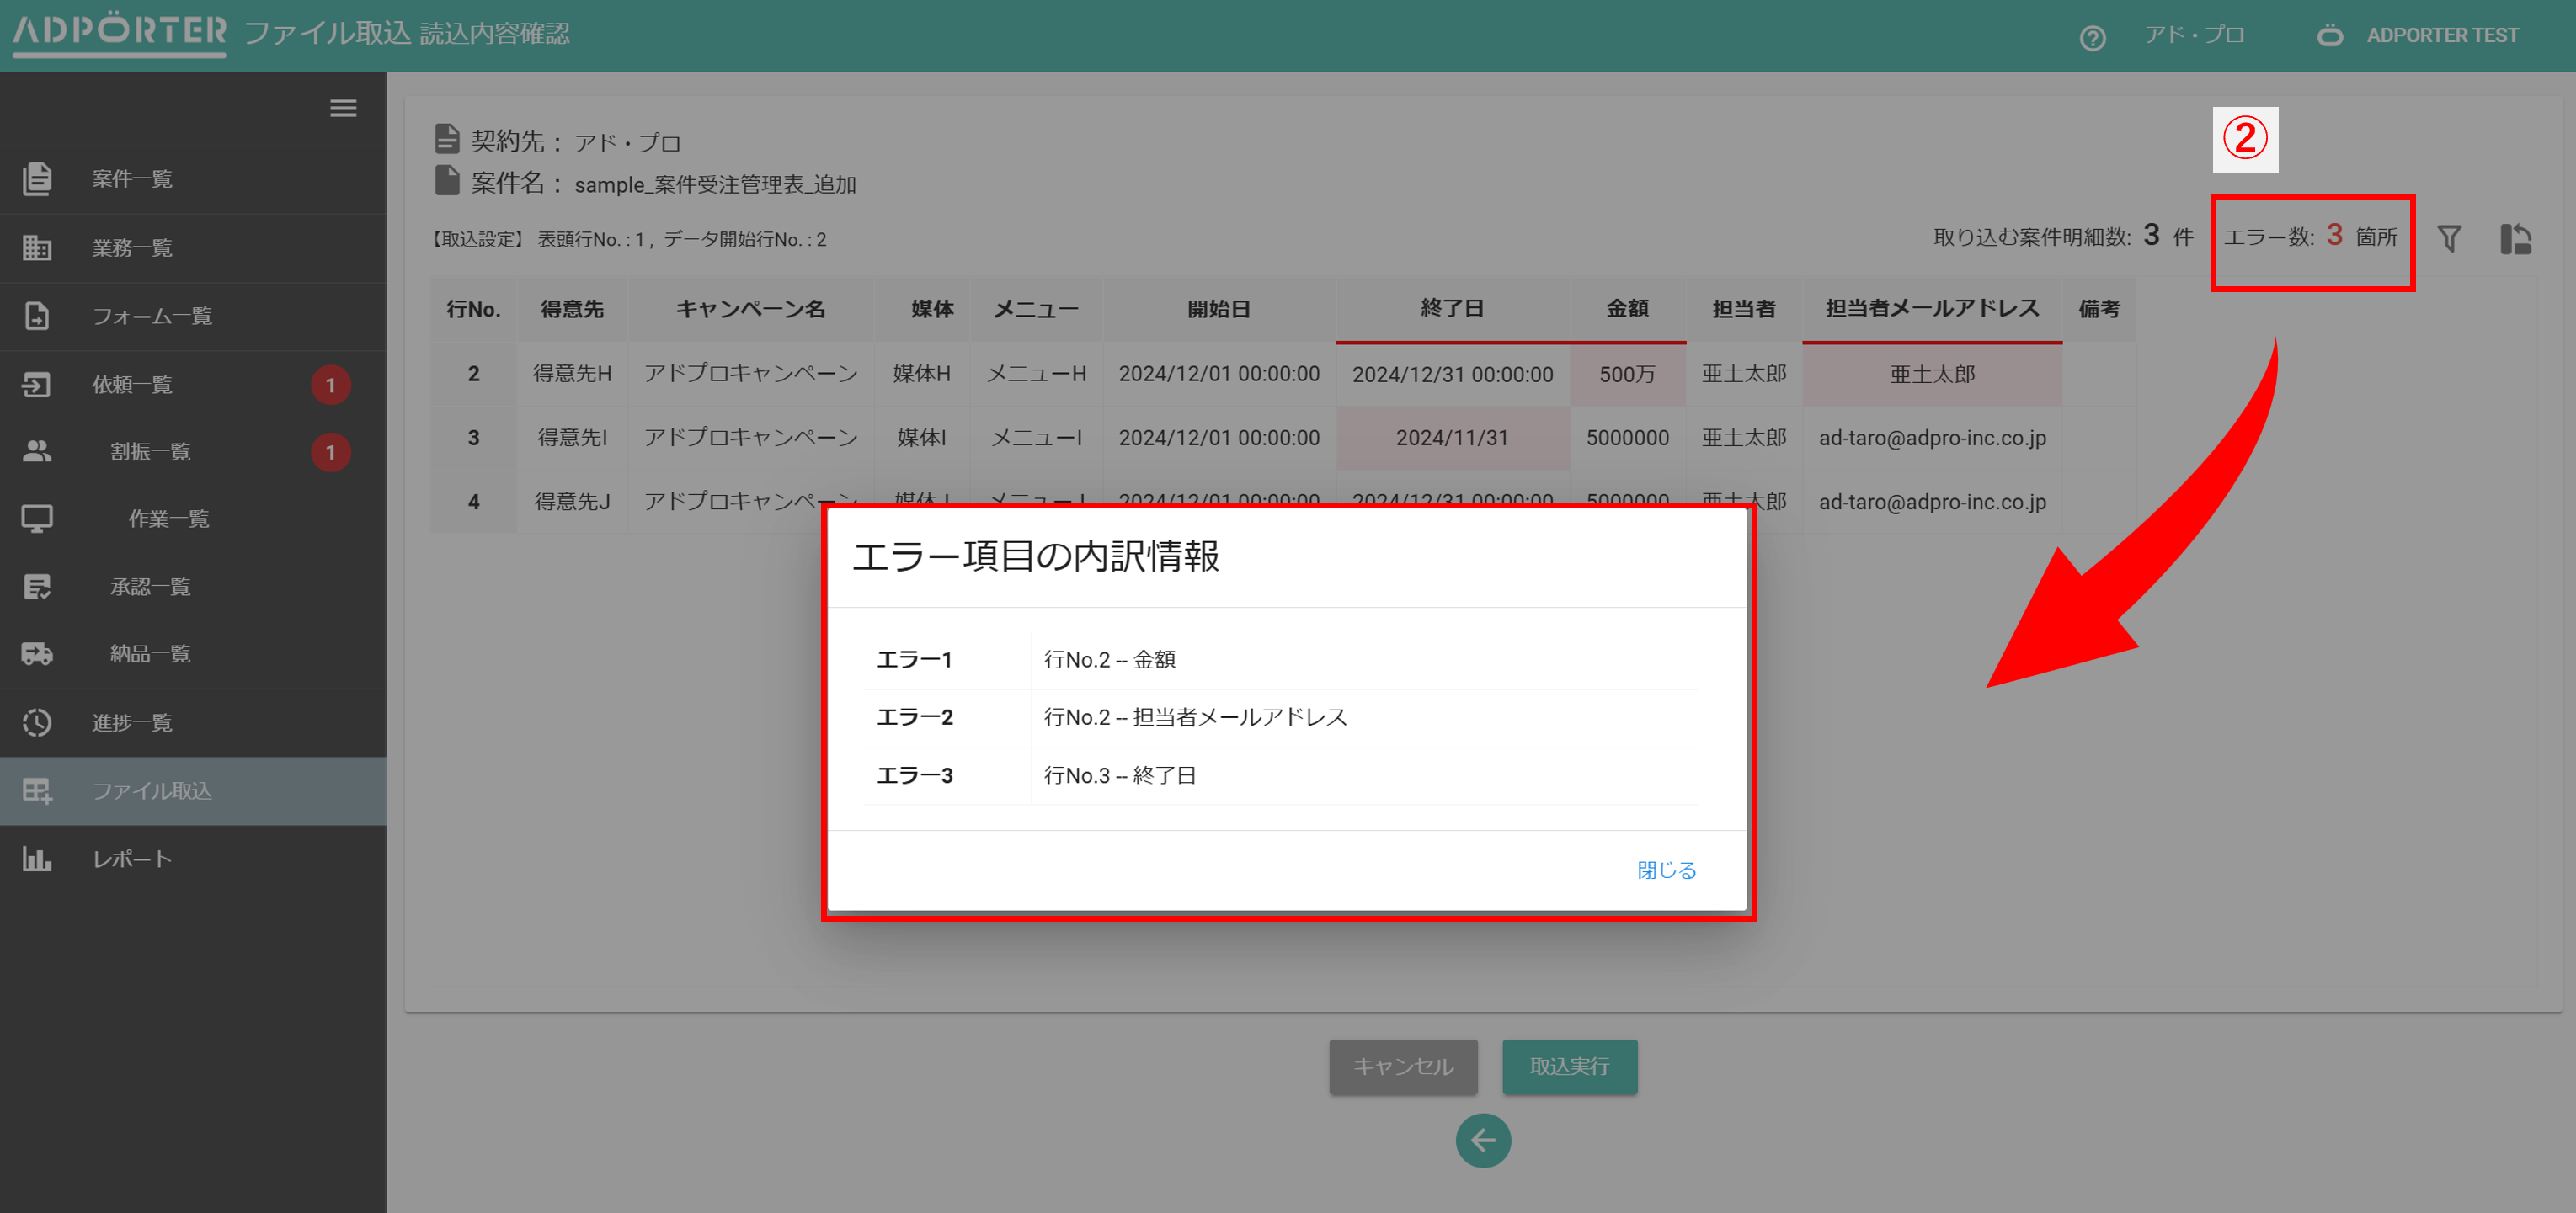Click the アド・プロ label in header
This screenshot has width=2576, height=1213.
tap(2195, 35)
